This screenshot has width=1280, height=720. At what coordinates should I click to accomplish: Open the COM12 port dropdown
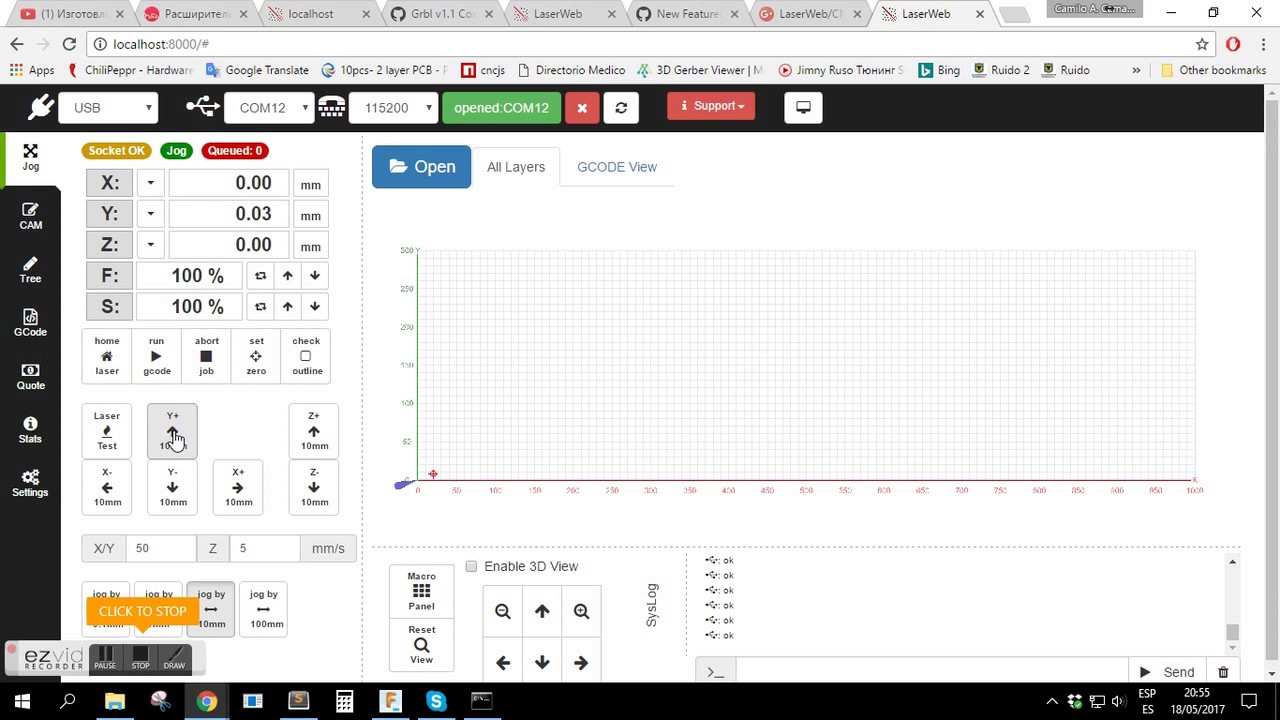[x=269, y=108]
